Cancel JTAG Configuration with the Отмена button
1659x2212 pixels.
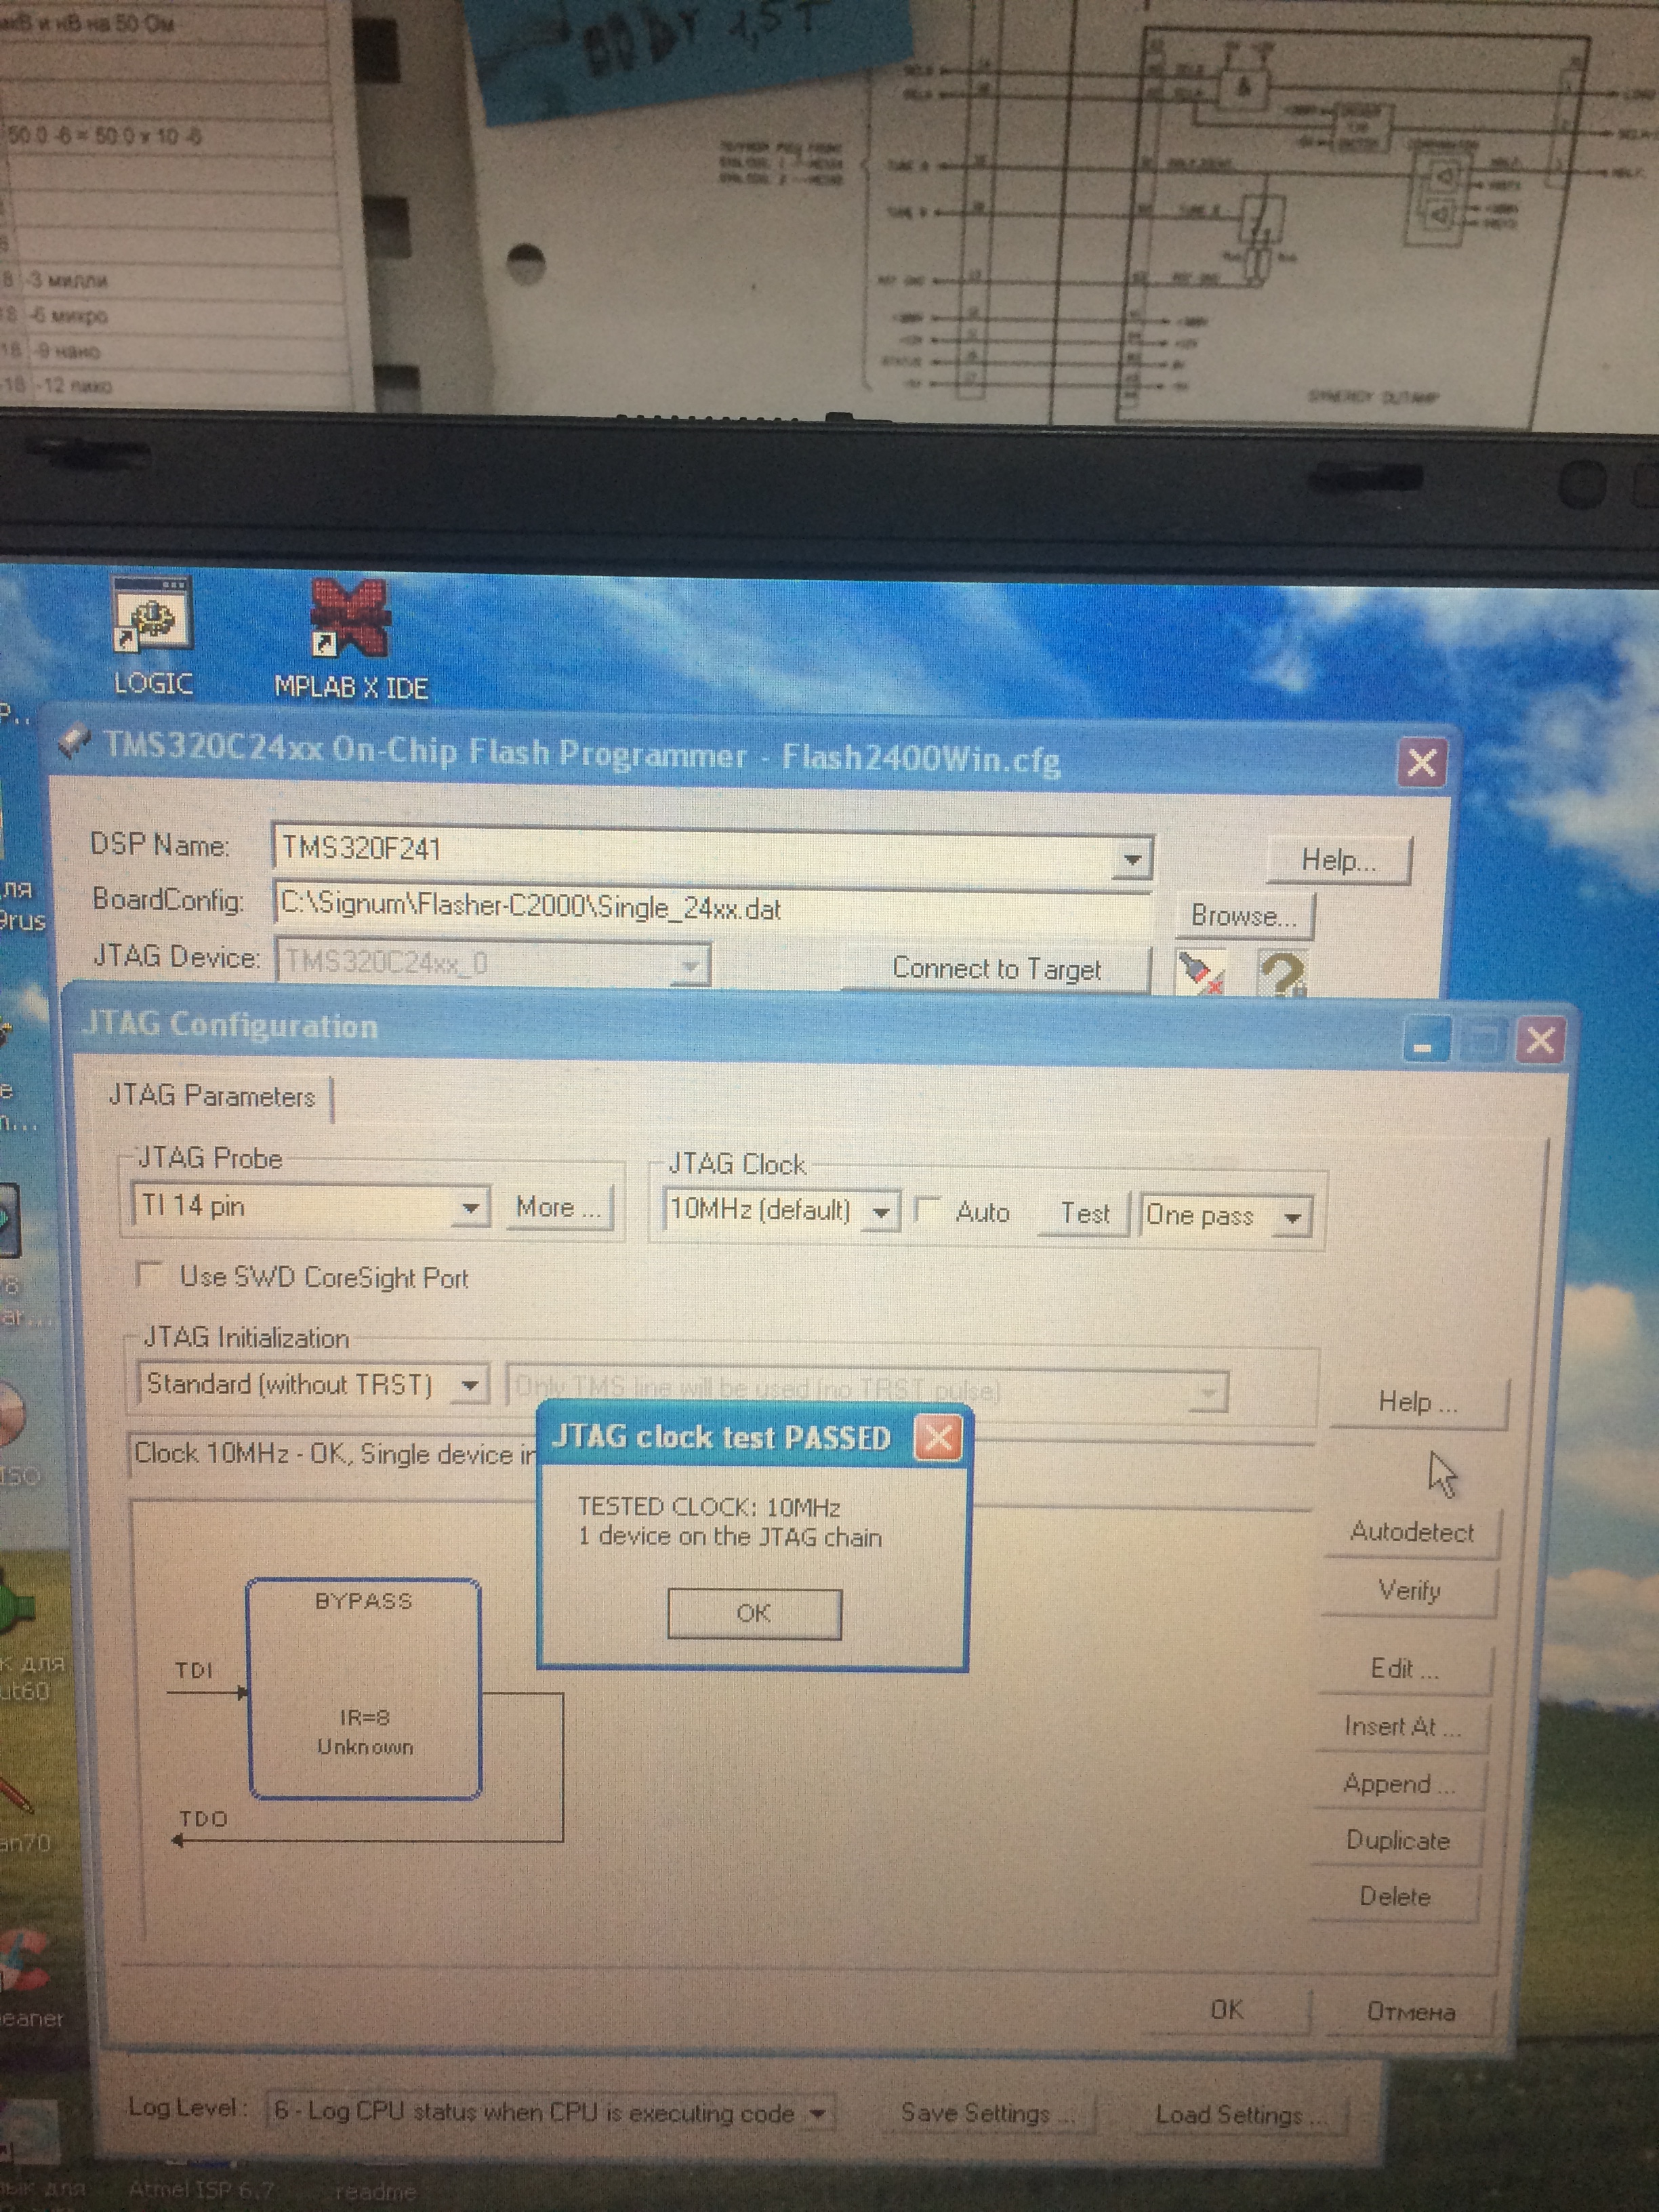click(1410, 2011)
